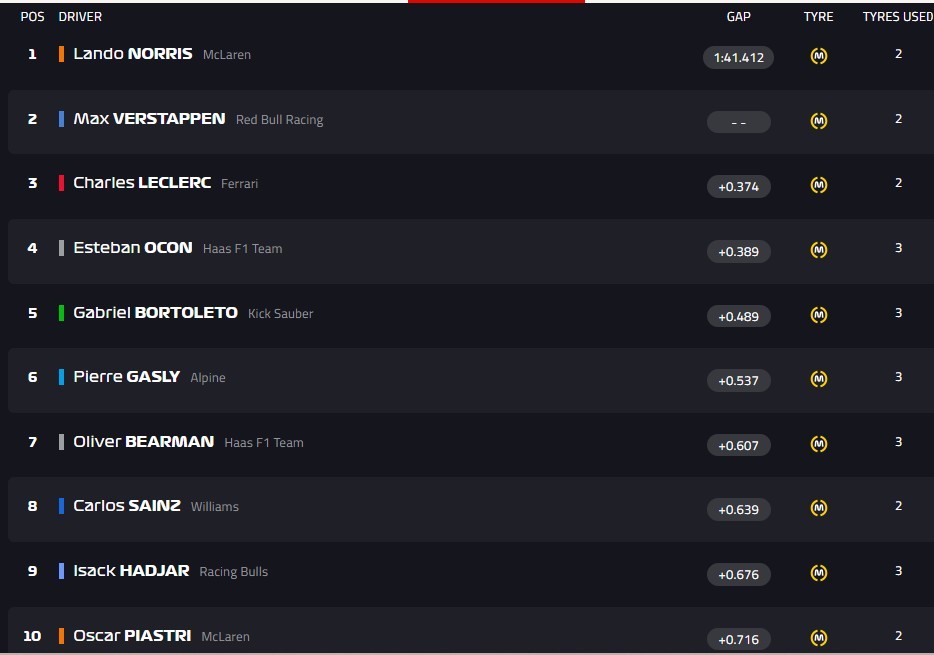Click Esteban Ocon's yellow tyre icon
Image resolution: width=934 pixels, height=655 pixels.
point(818,250)
